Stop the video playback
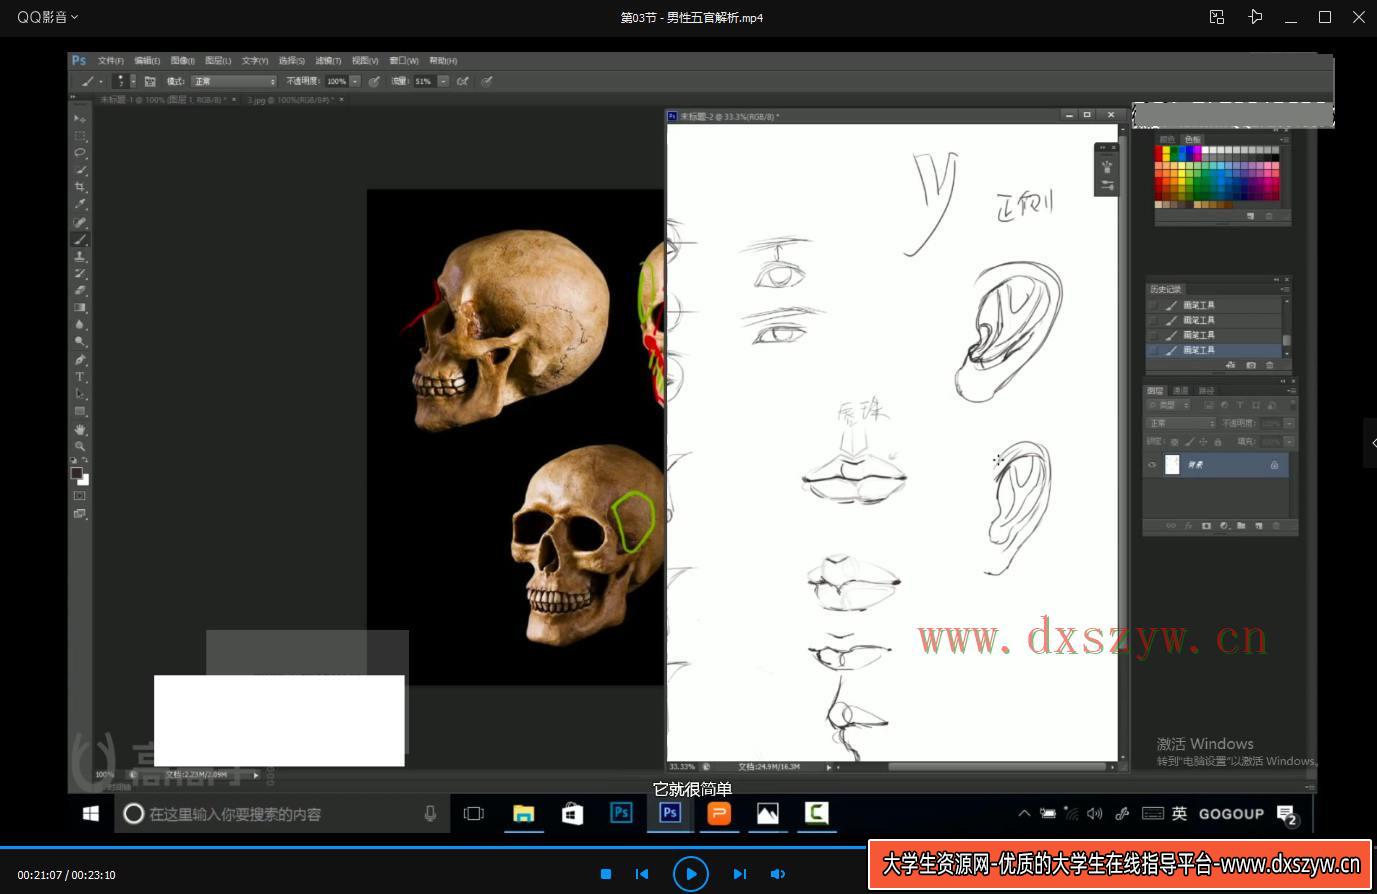The width and height of the screenshot is (1377, 894). coord(605,874)
